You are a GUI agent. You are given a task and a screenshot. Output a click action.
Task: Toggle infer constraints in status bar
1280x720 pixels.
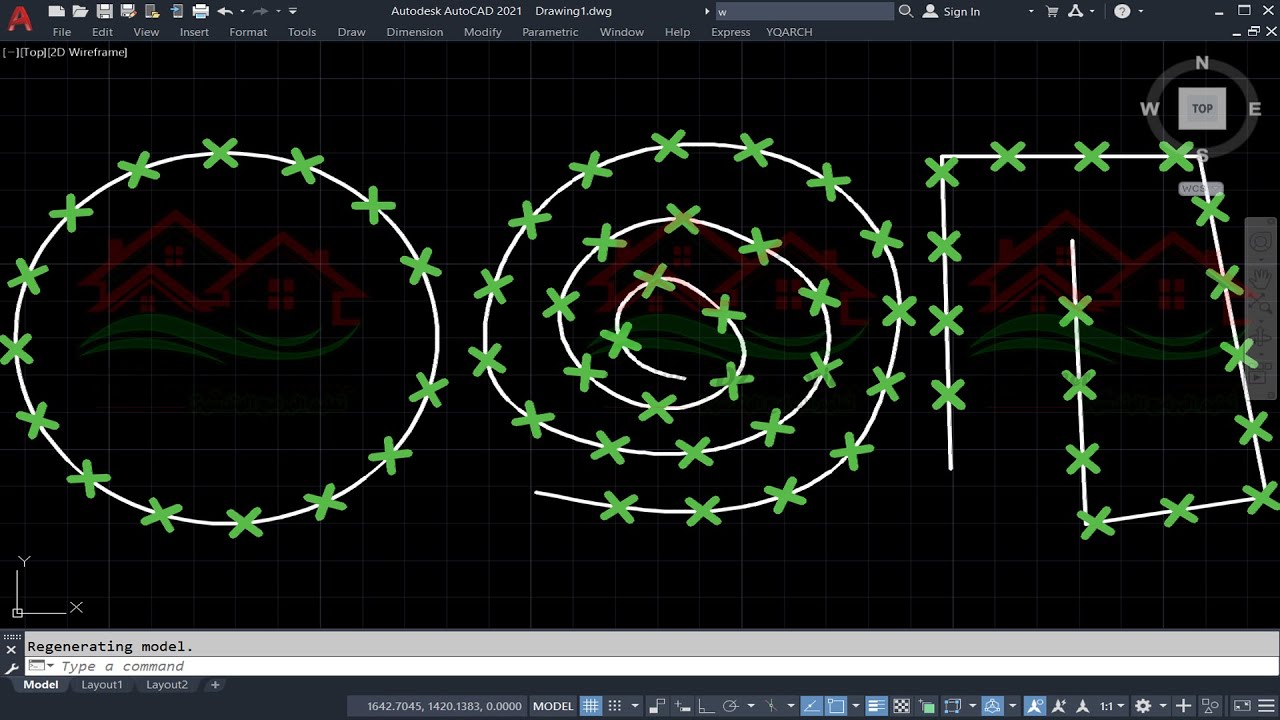pos(656,706)
